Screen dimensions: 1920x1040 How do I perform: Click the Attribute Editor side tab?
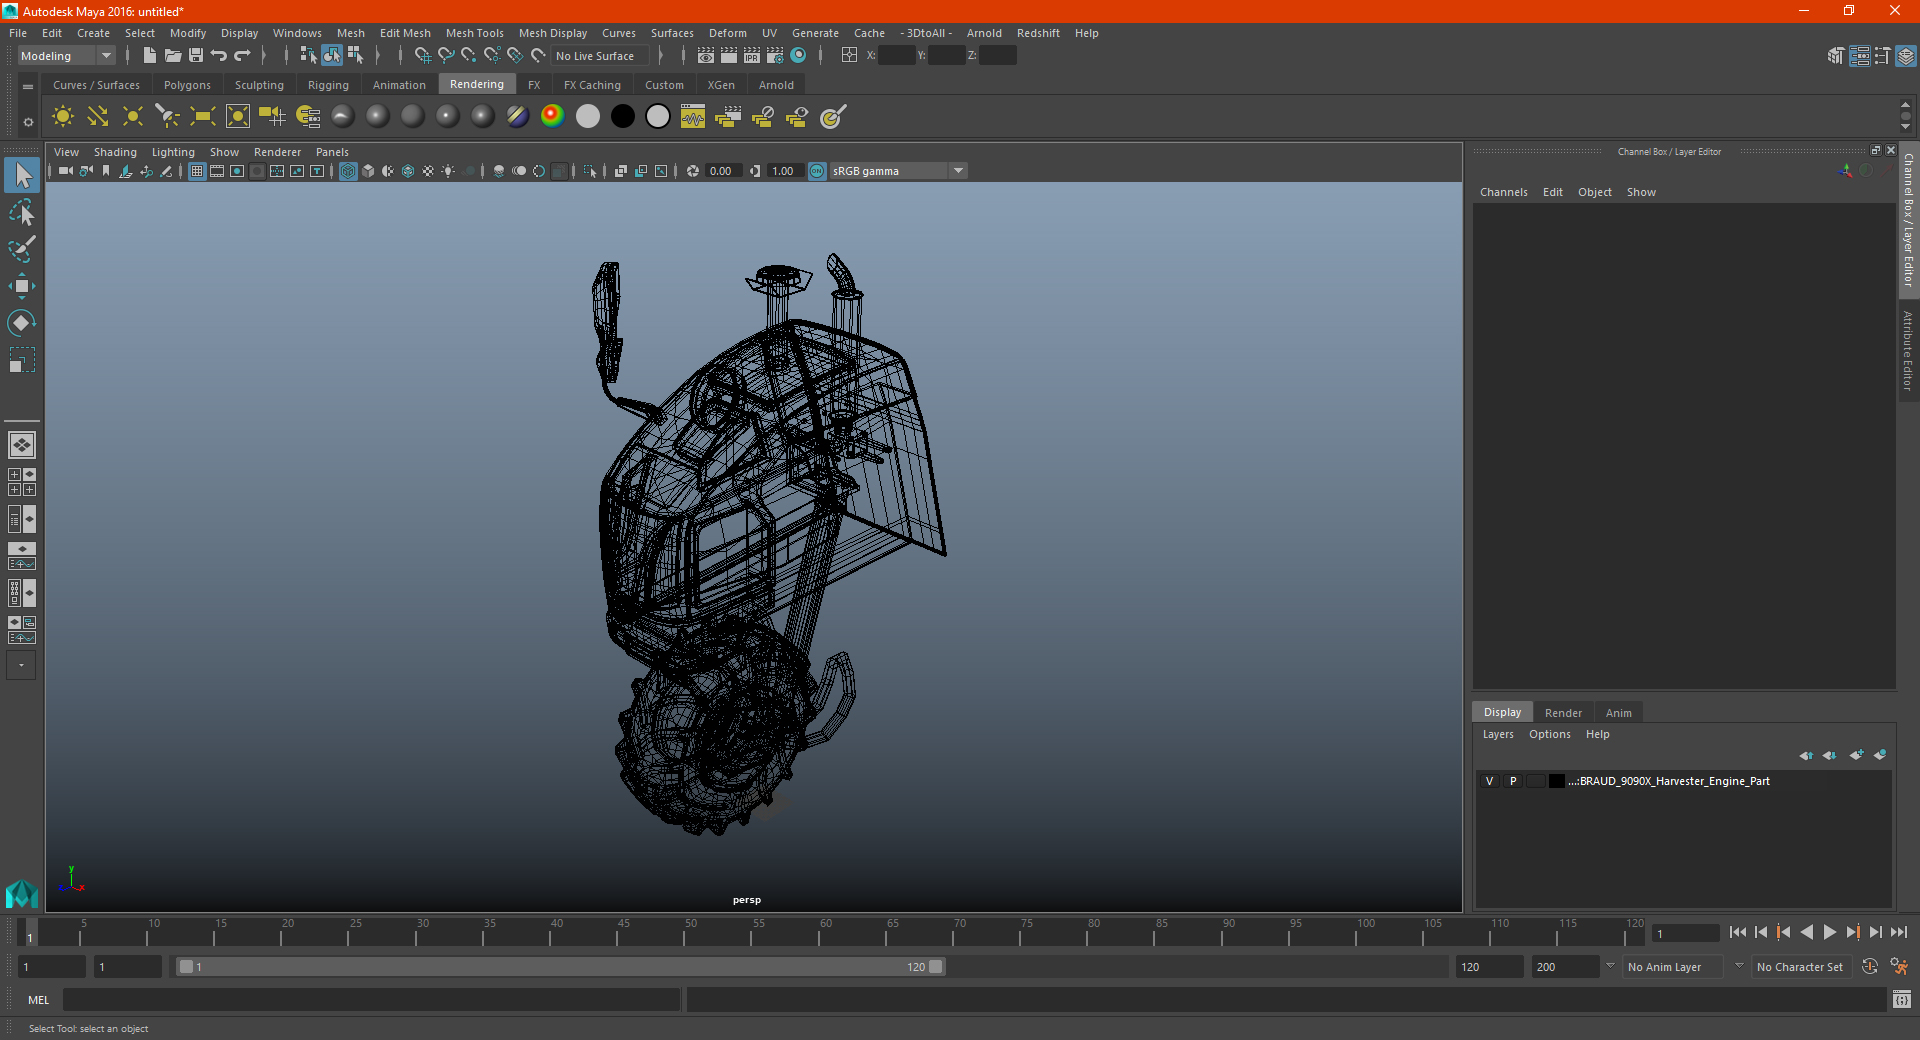click(x=1908, y=350)
